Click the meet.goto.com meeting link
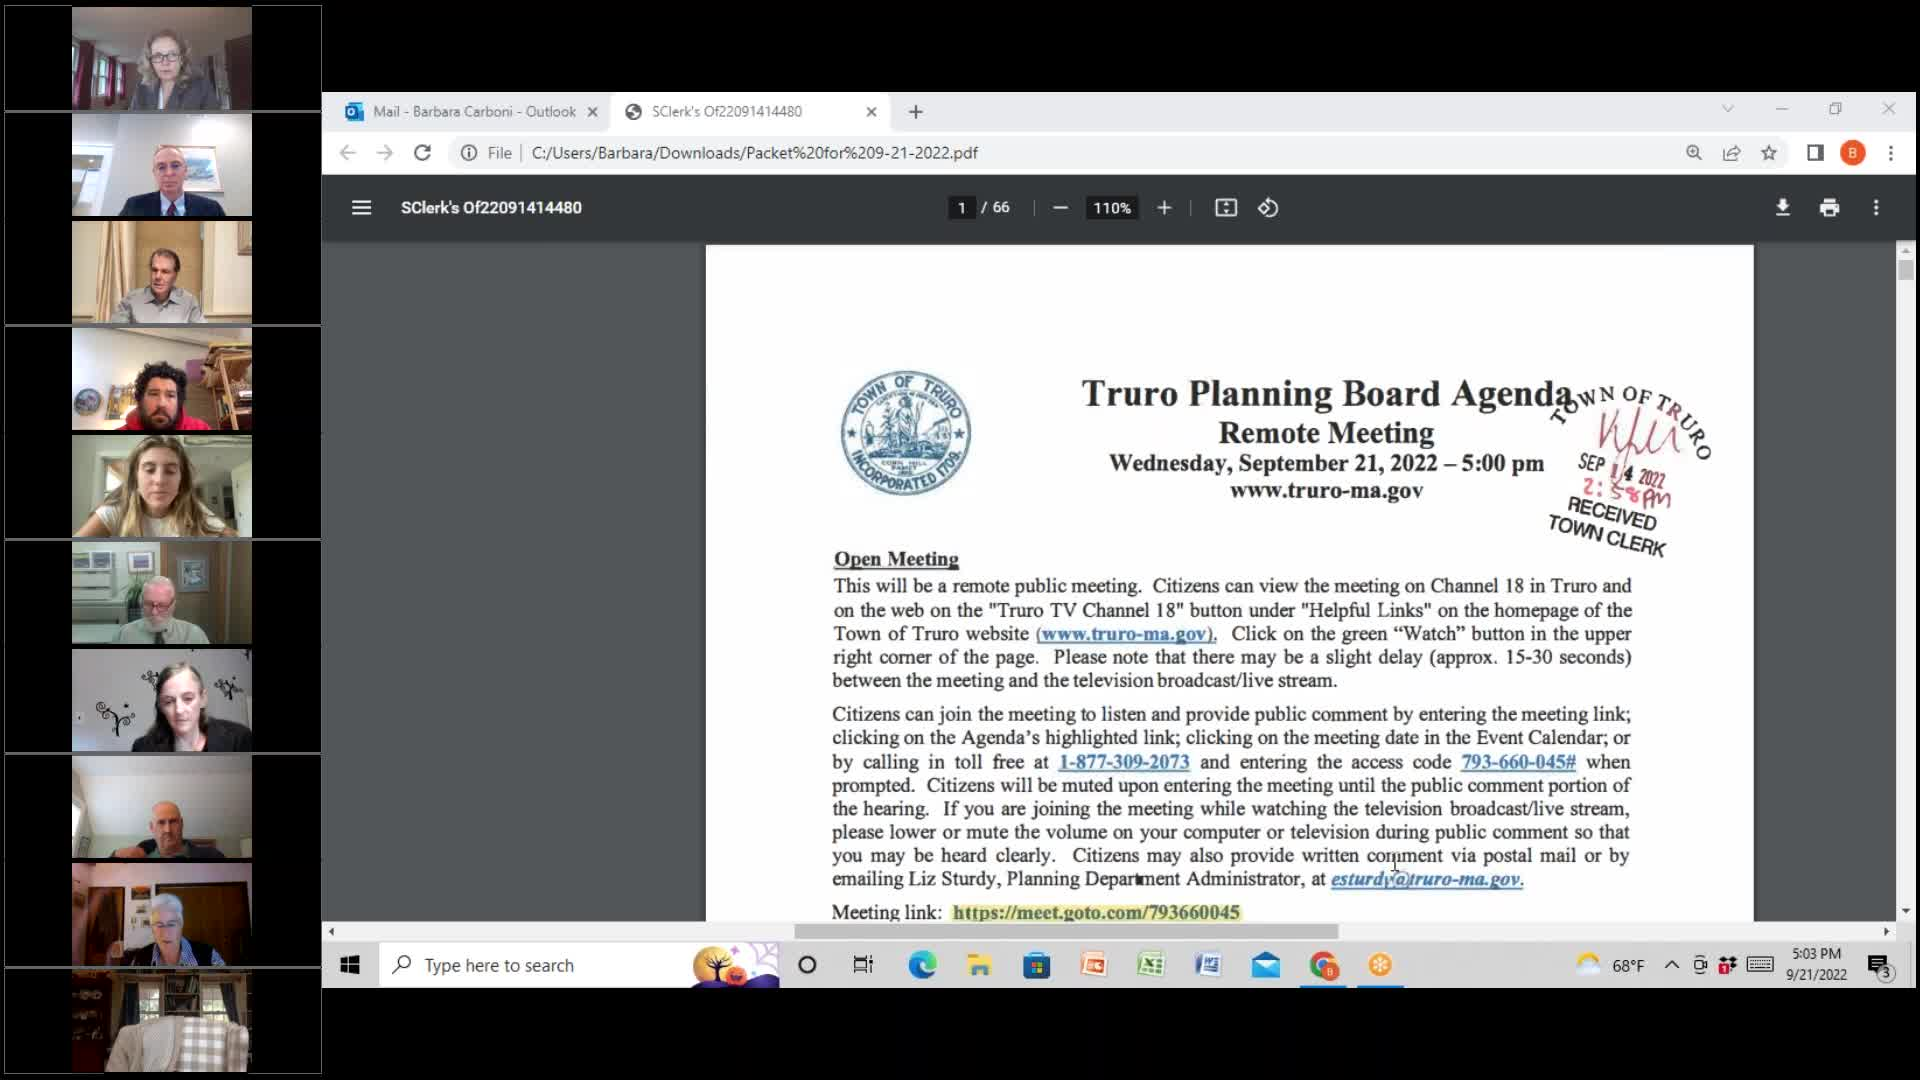This screenshot has height=1080, width=1920. pyautogui.click(x=1097, y=911)
